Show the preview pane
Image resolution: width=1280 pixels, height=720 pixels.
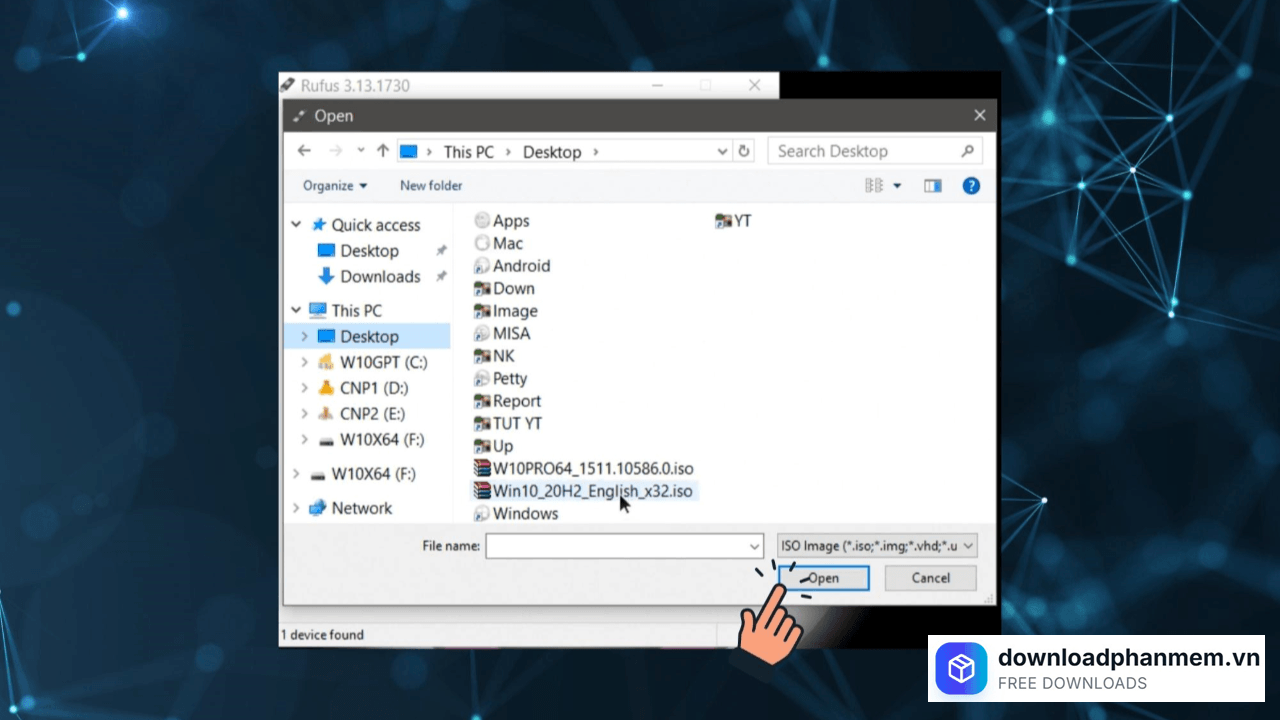pyautogui.click(x=933, y=186)
